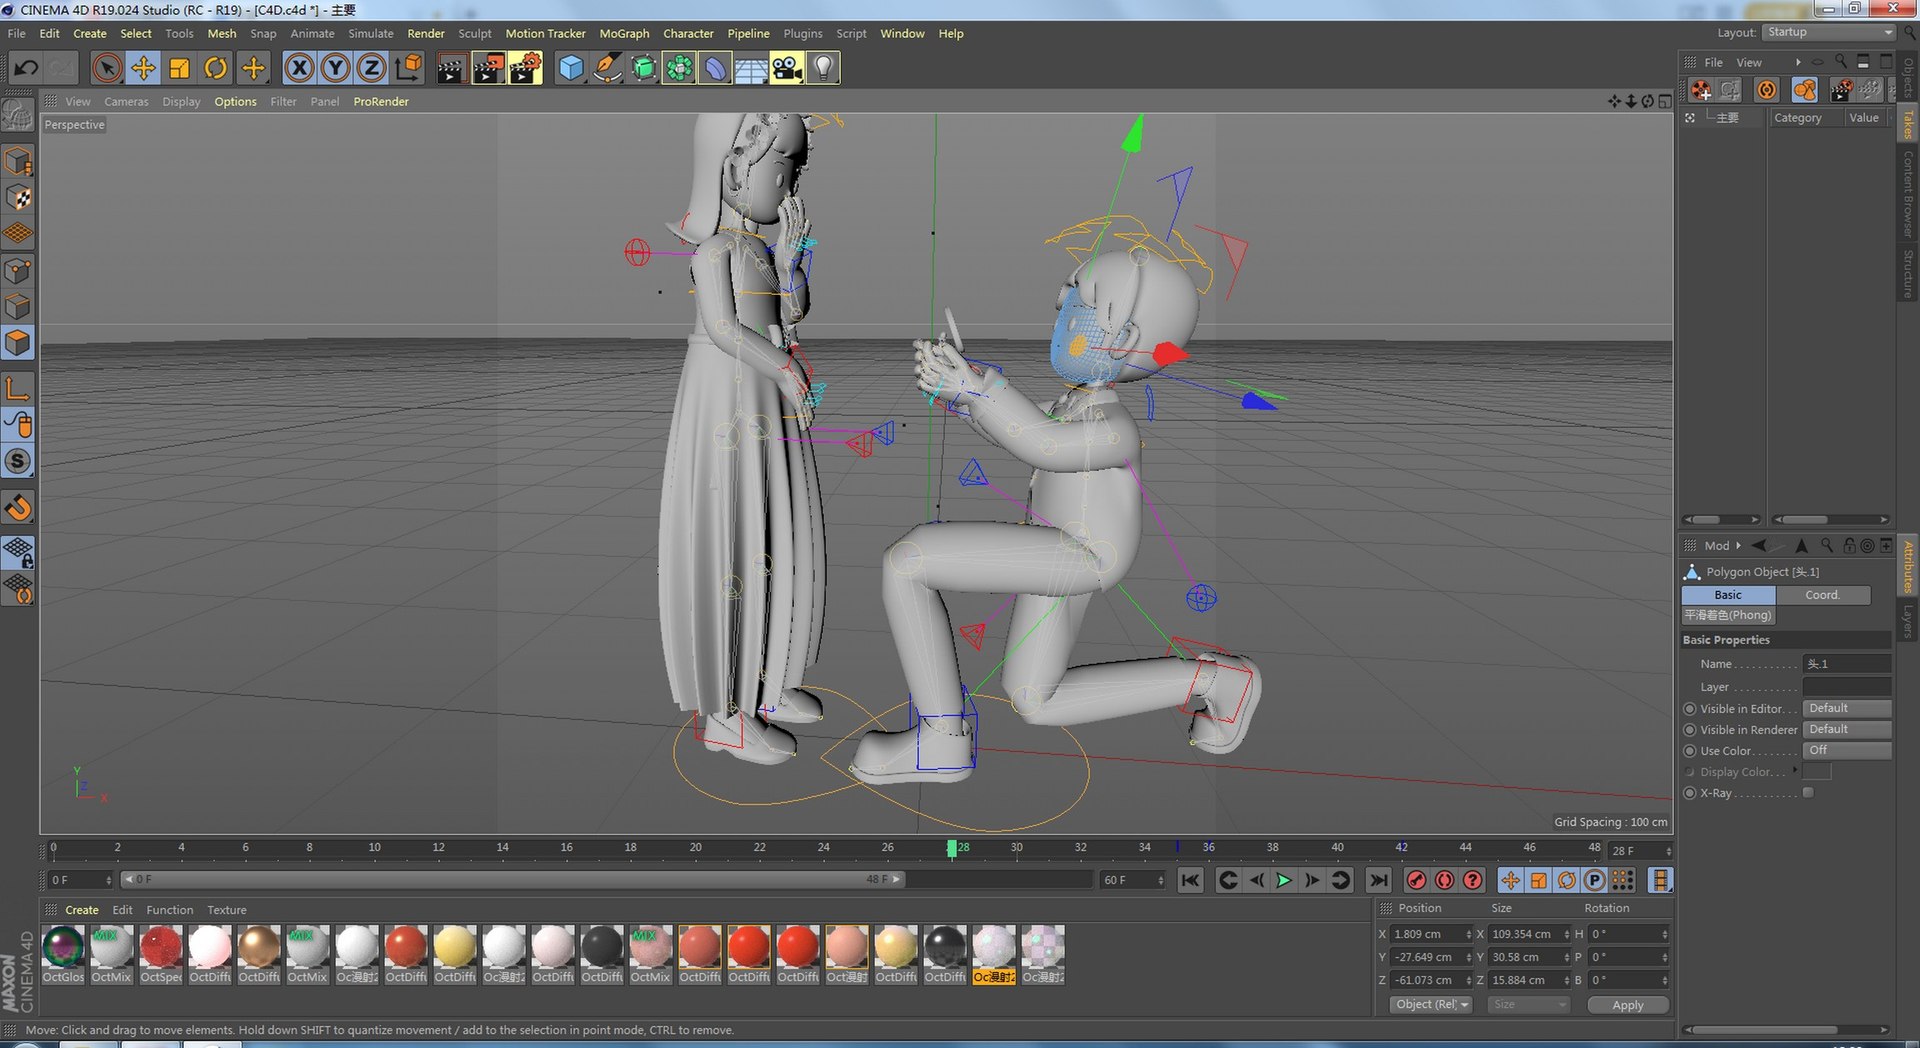Step the 0 F start frame spinner
Viewport: 1920px width, 1048px height.
(x=108, y=880)
